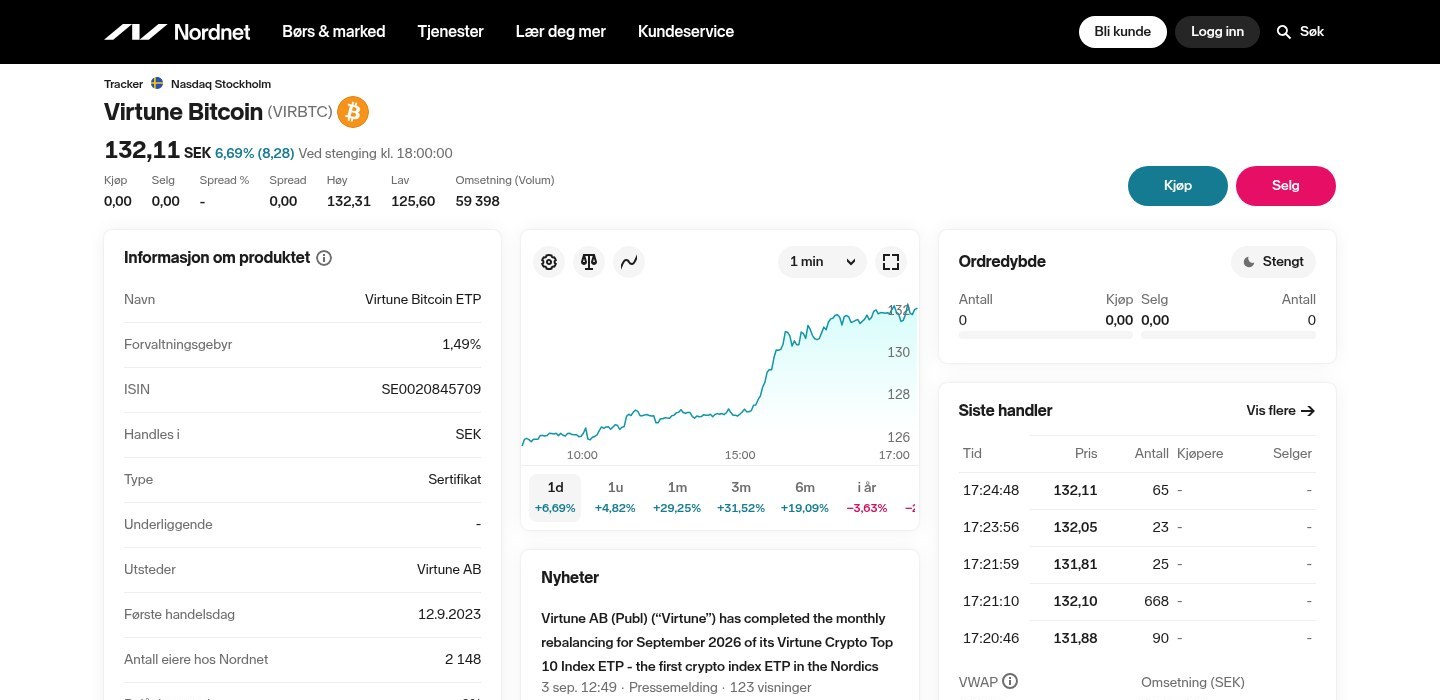Click the Pris column header

pyautogui.click(x=1086, y=453)
